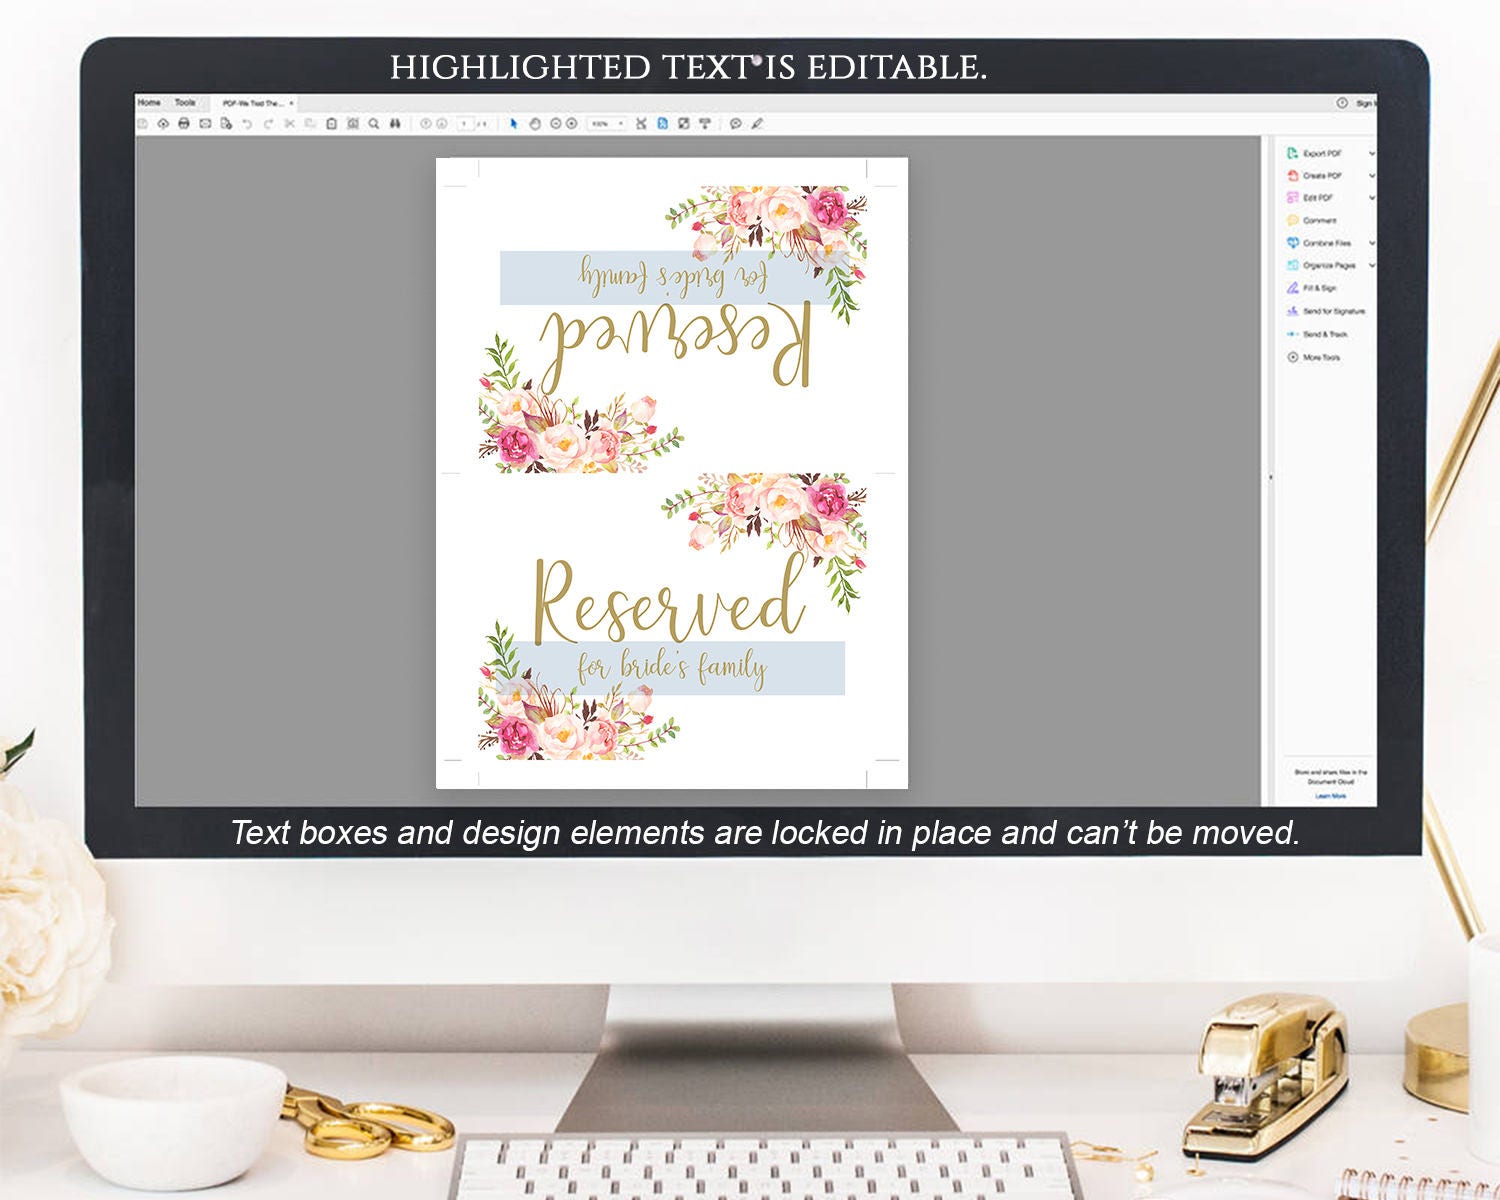Screen dimensions: 1500x1200
Task: Click the Send for Signature tool
Action: (1327, 311)
